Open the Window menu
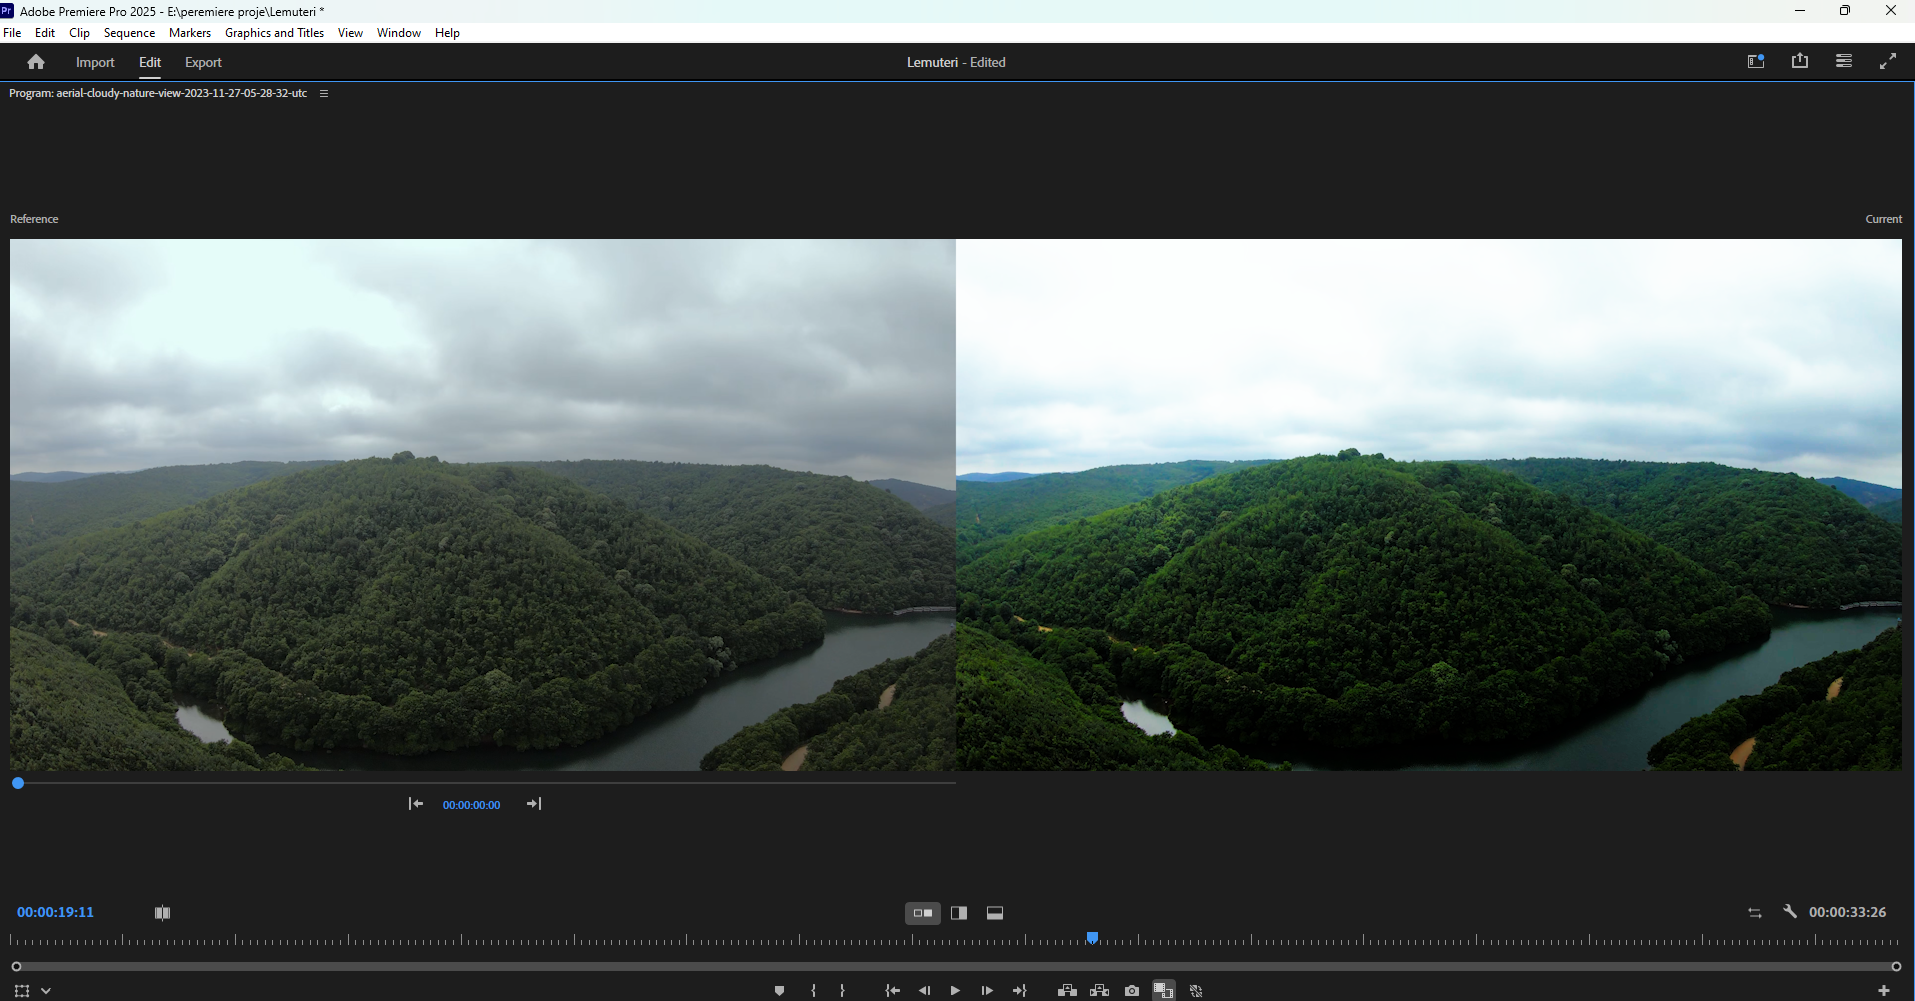This screenshot has height=1001, width=1915. (399, 33)
